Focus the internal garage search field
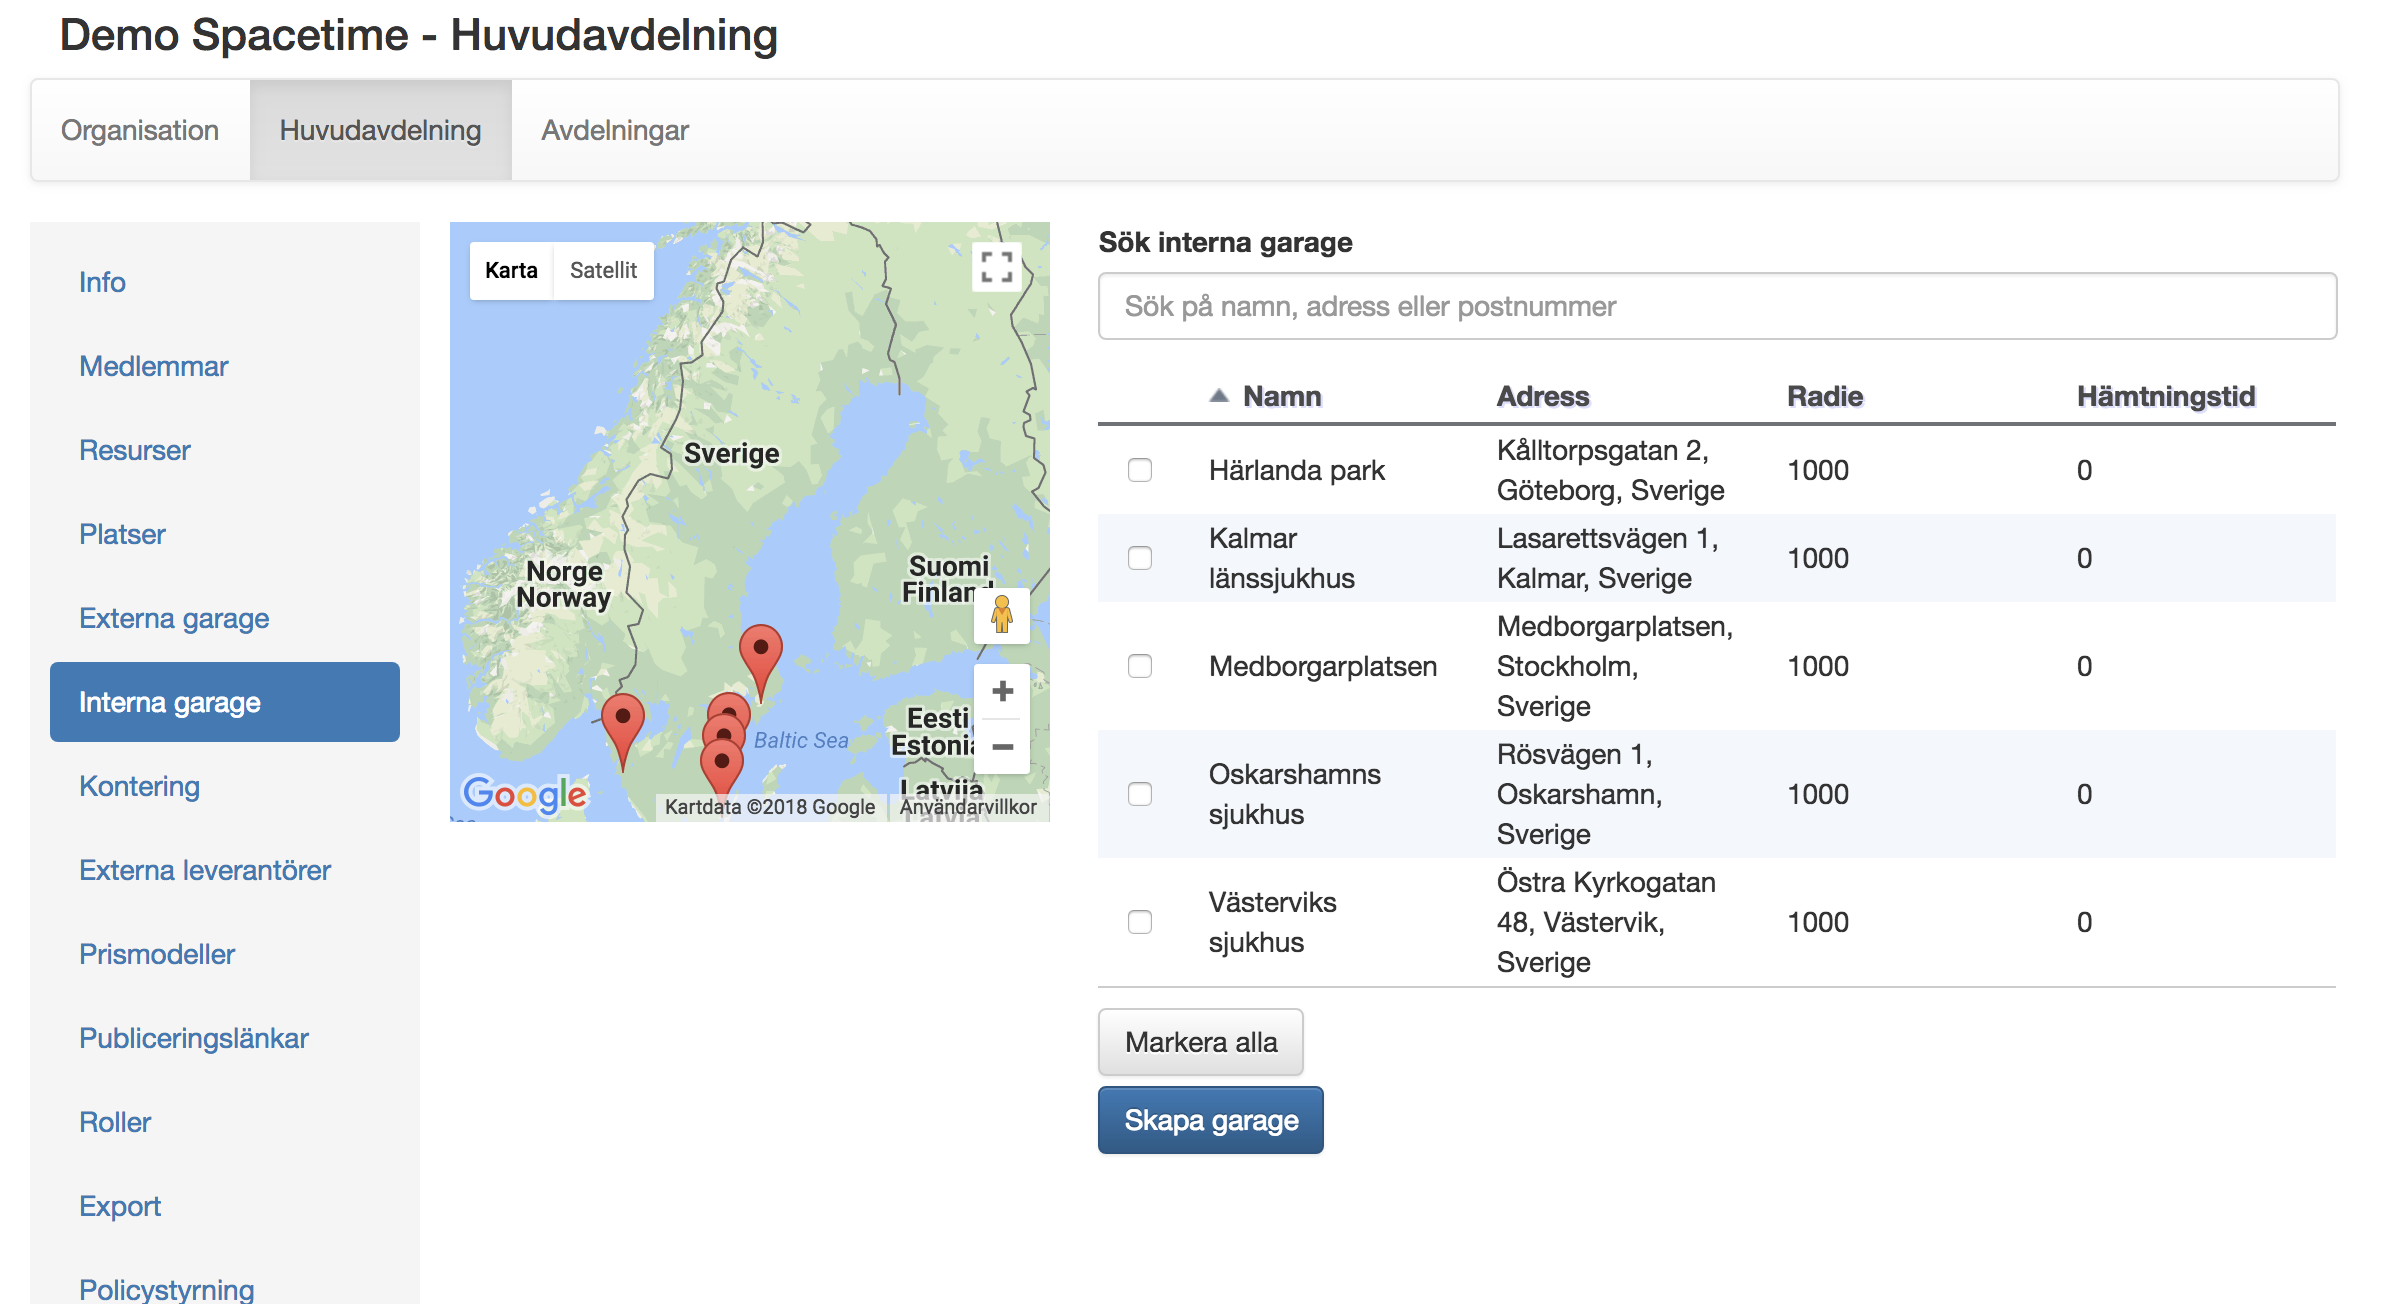Viewport: 2394px width, 1304px height. [x=1716, y=306]
